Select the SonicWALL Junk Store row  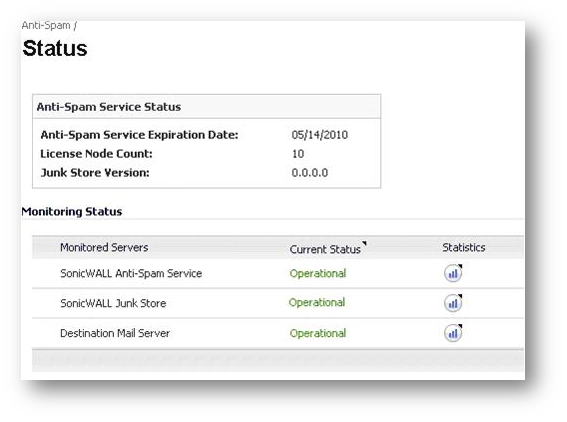278,303
